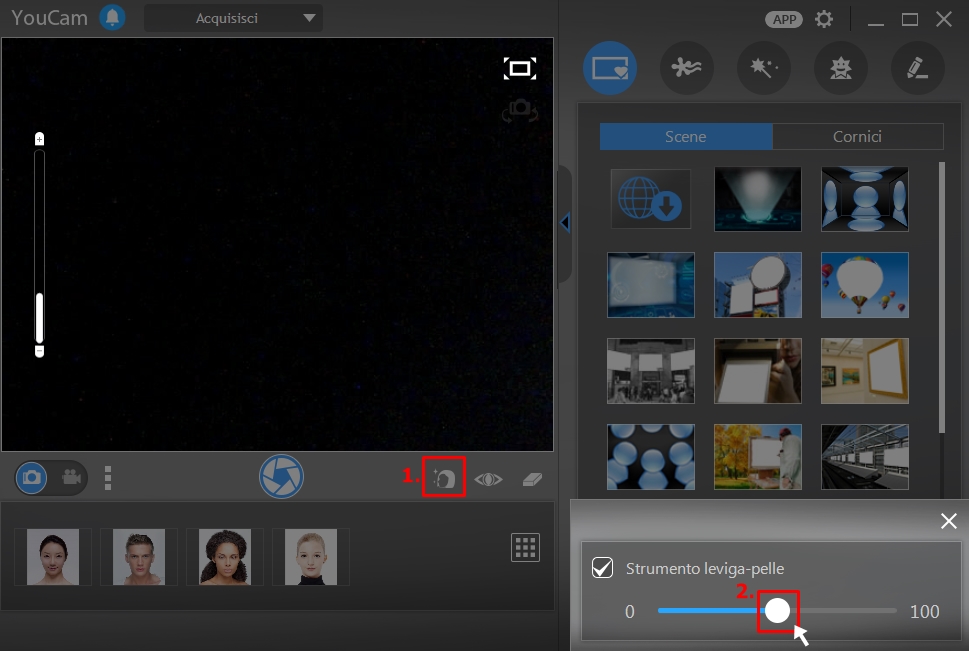The height and width of the screenshot is (651, 969).
Task: Select the drawing pencil category
Action: pos(918,67)
